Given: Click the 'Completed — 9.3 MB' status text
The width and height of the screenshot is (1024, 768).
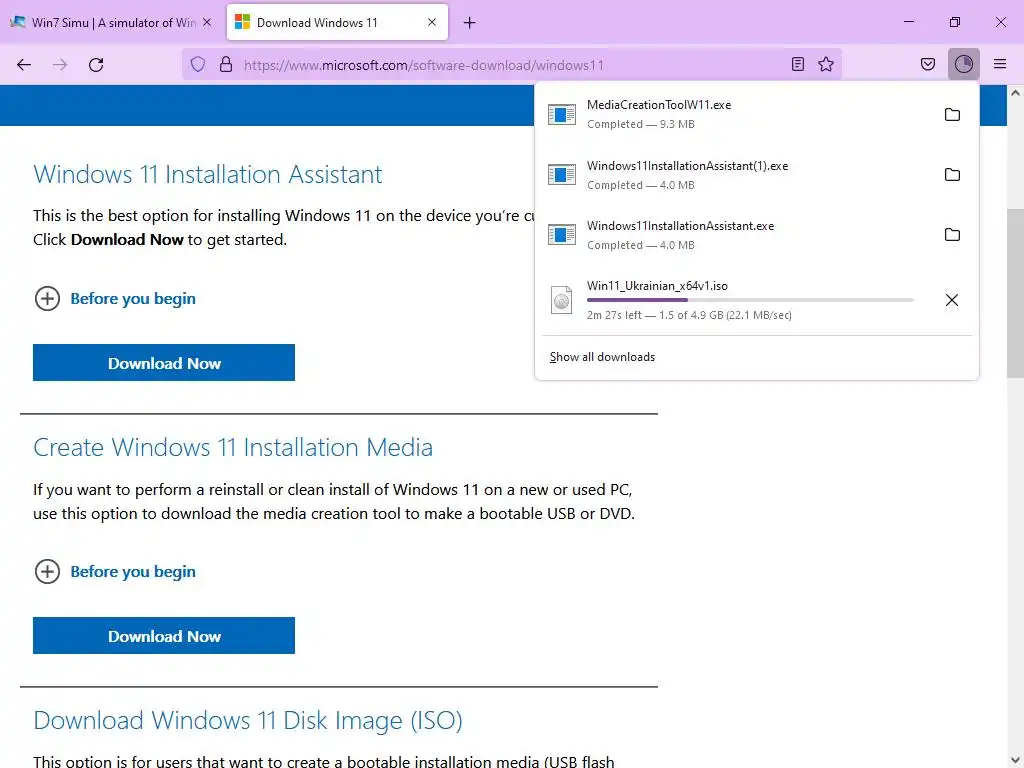Looking at the screenshot, I should tap(641, 124).
